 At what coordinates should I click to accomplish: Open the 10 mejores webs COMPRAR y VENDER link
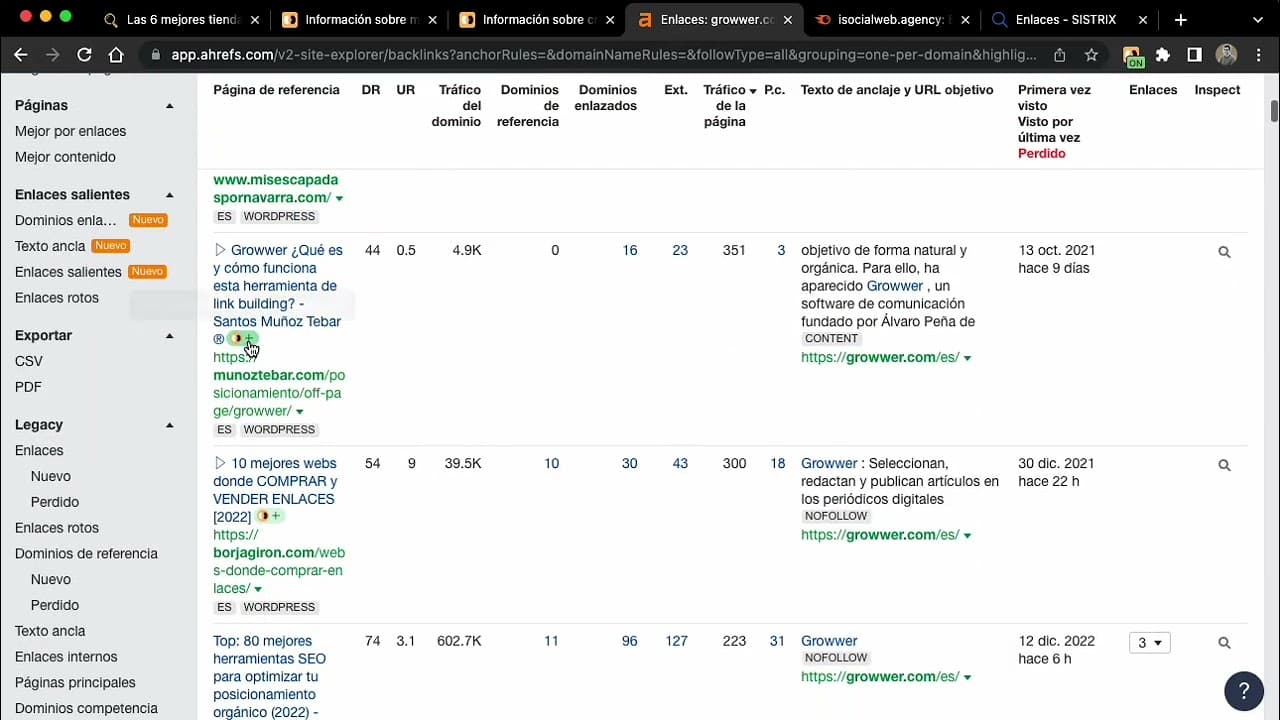tap(277, 490)
